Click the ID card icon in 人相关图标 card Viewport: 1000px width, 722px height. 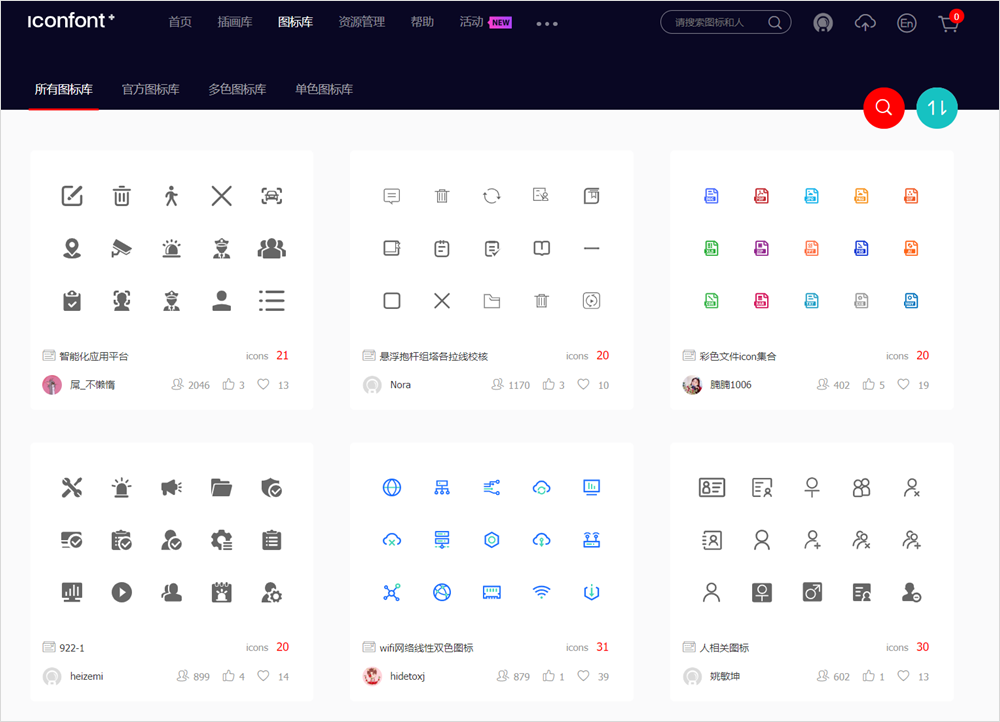pos(712,488)
